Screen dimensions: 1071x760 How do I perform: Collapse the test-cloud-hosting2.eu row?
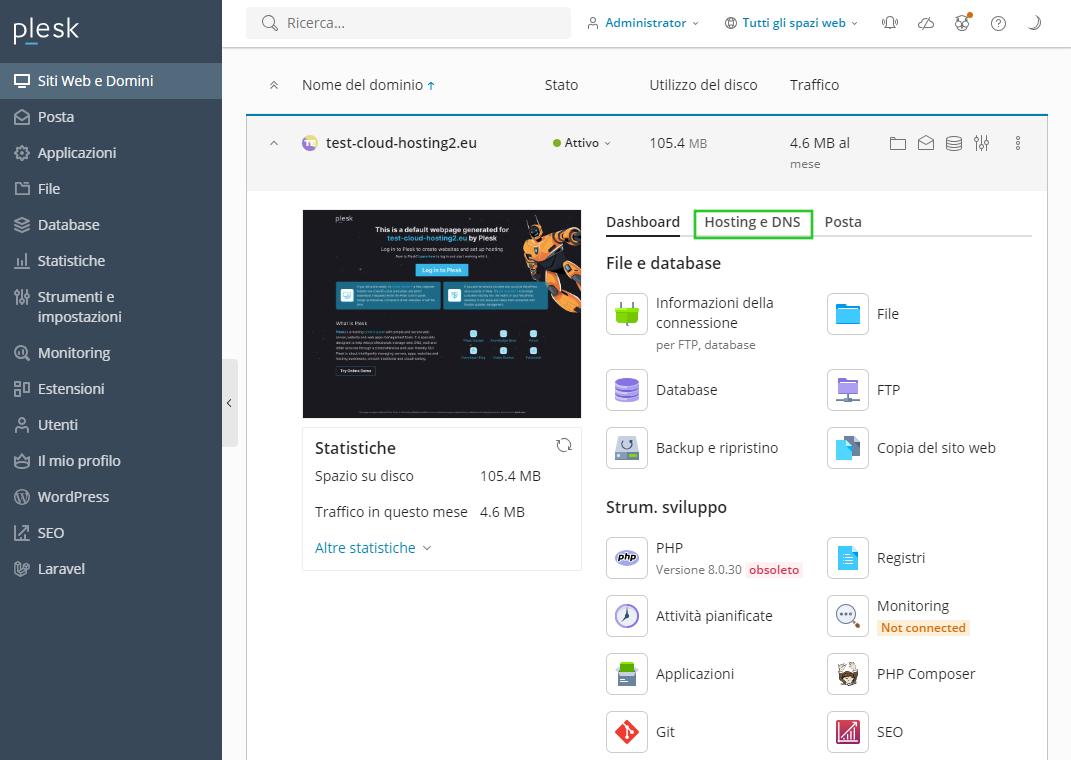click(274, 143)
